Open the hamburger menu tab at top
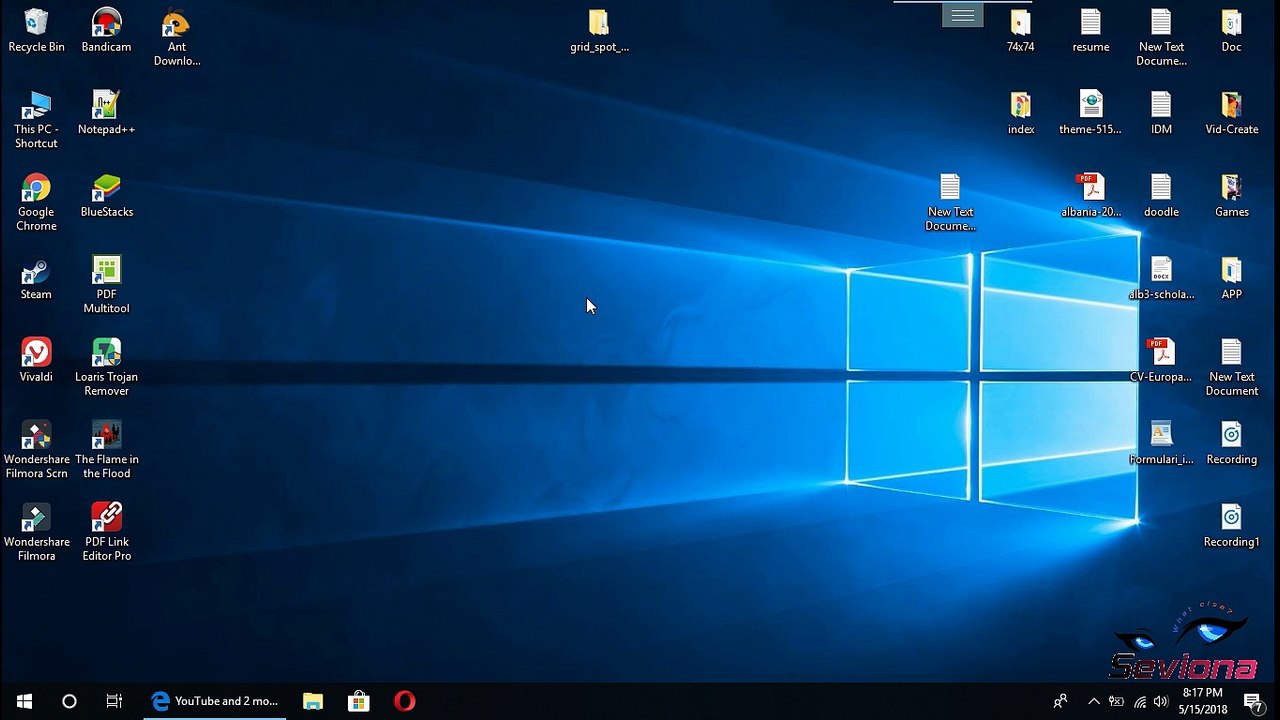The height and width of the screenshot is (720, 1280). 963,14
